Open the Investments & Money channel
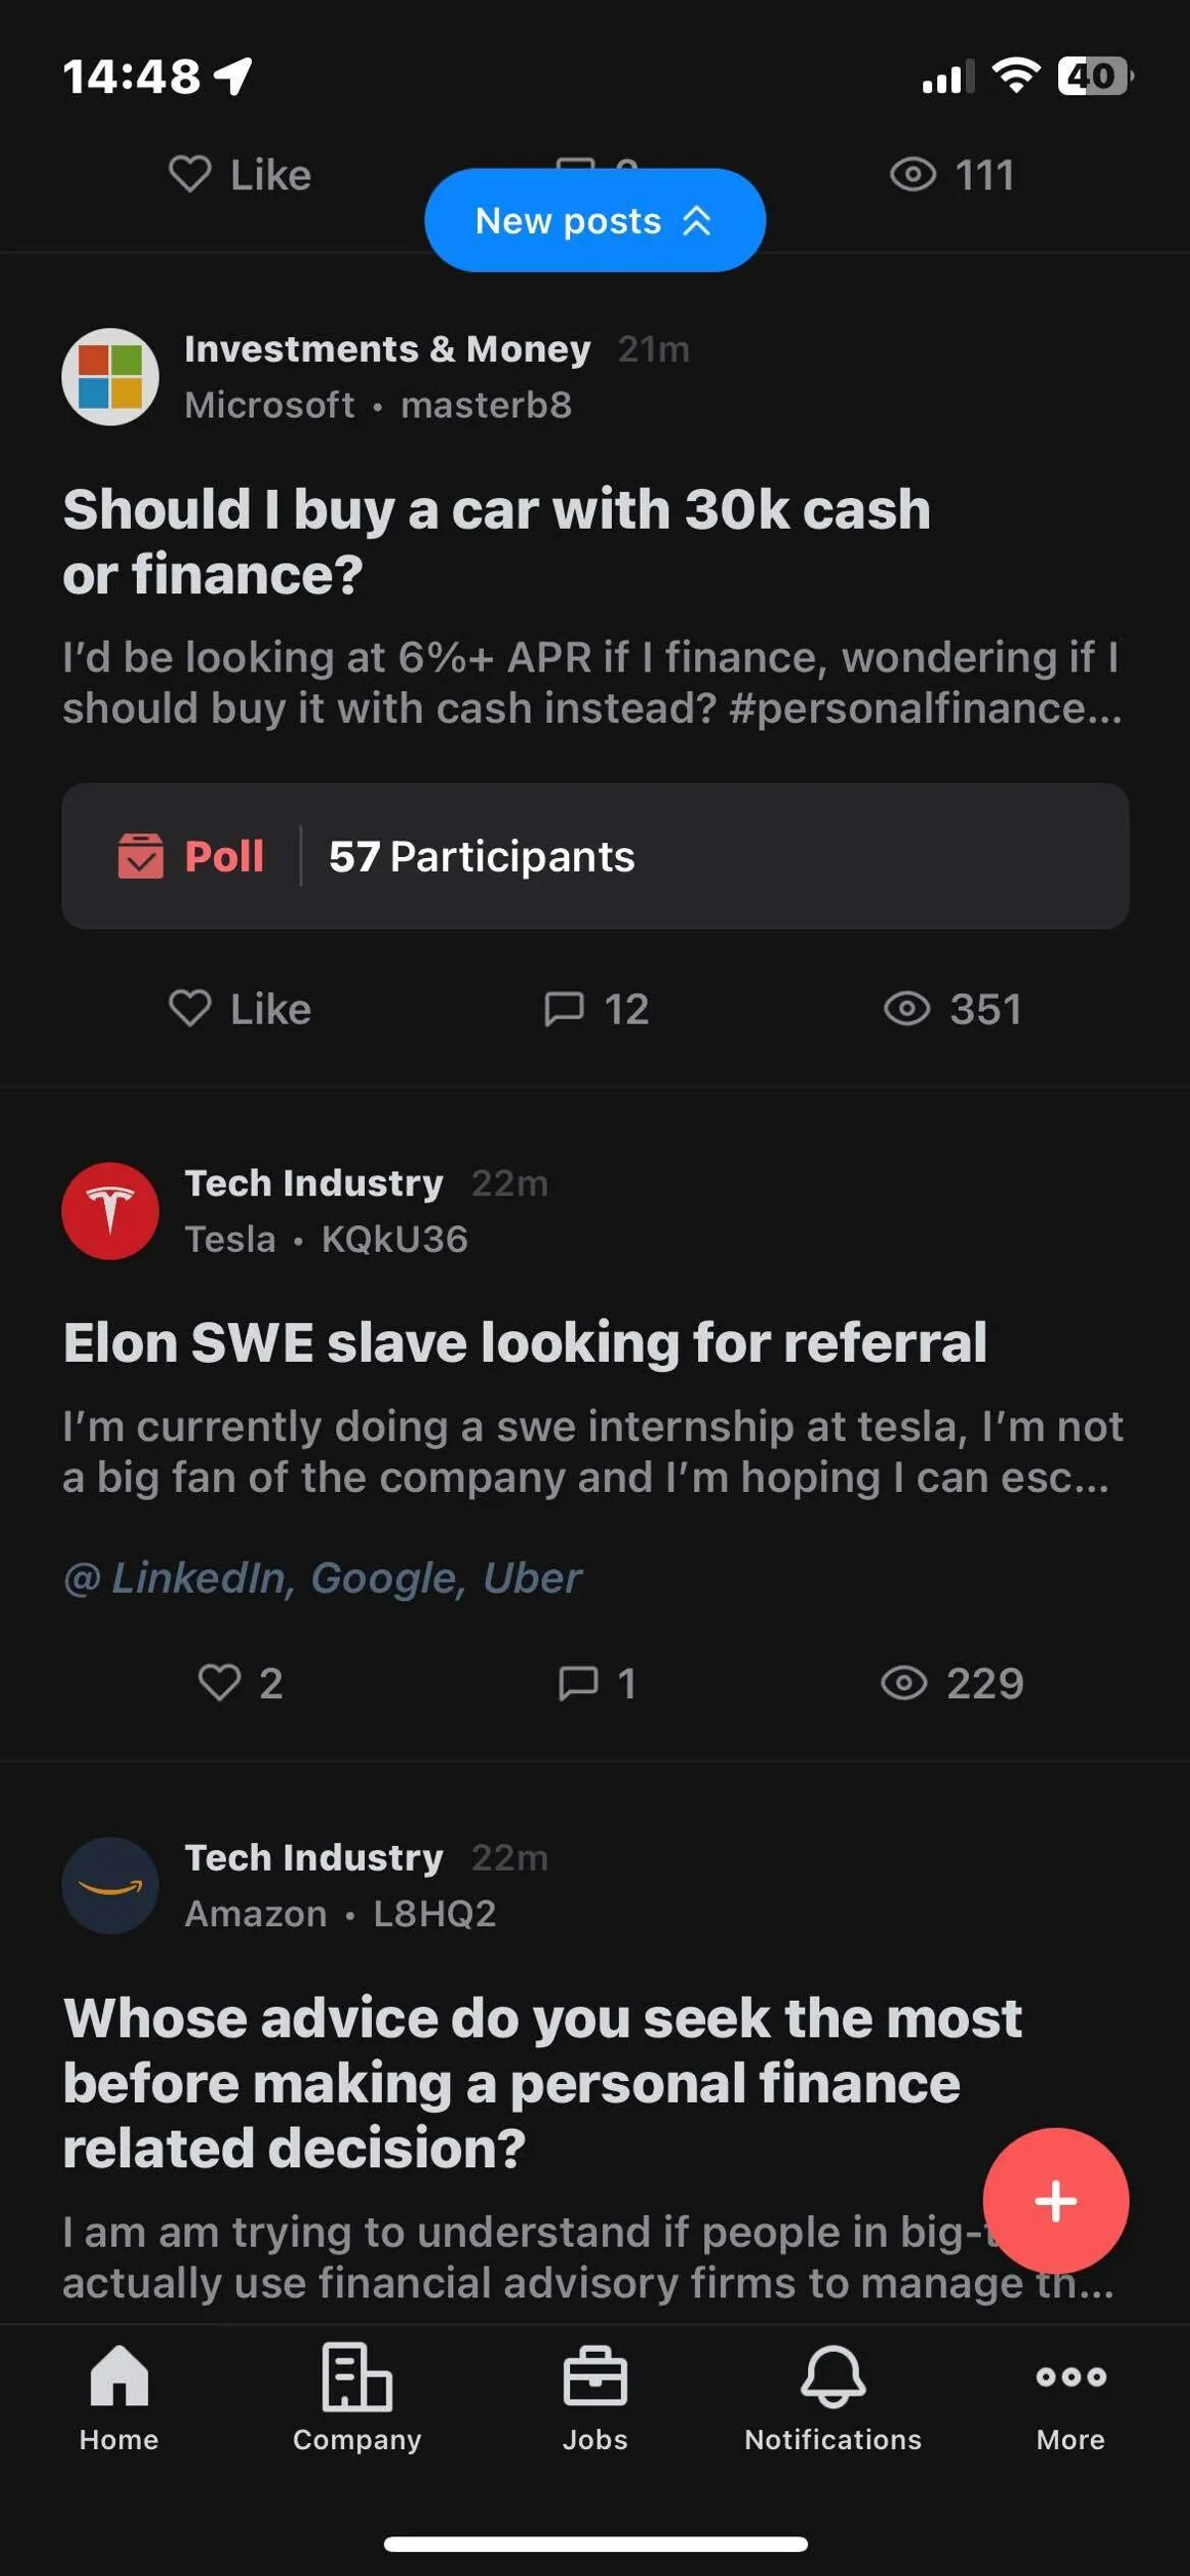 [387, 349]
